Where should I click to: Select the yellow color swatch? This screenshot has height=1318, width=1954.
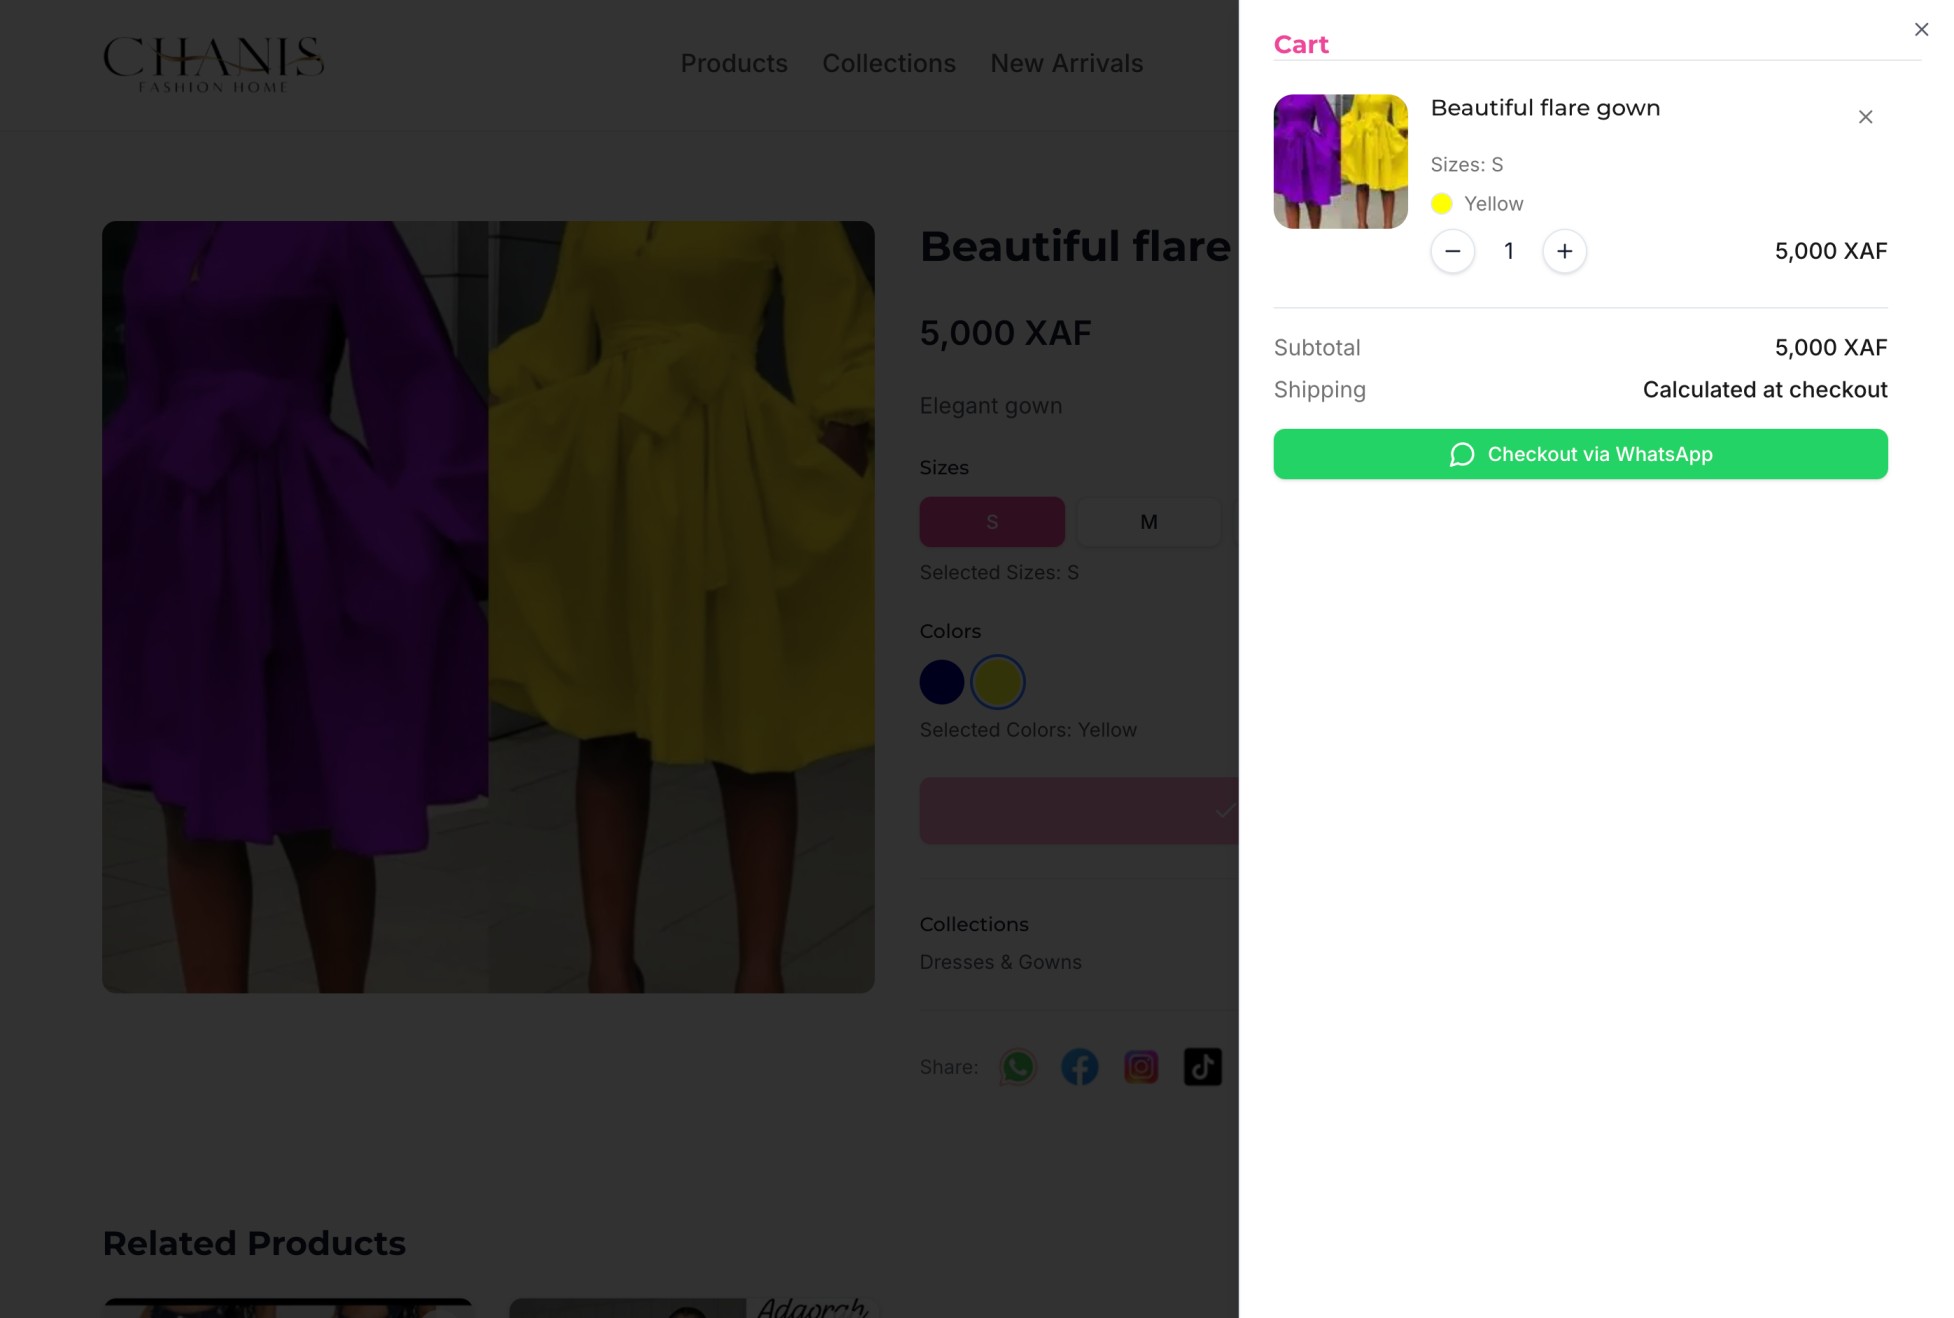coord(997,681)
